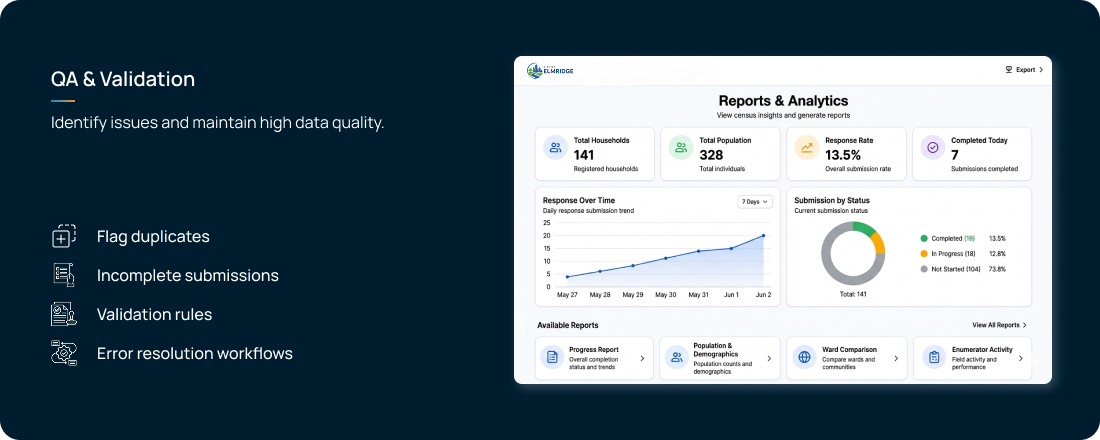Expand the Population & Demographics report chevron
Screen dimensions: 1100x440
click(769, 359)
